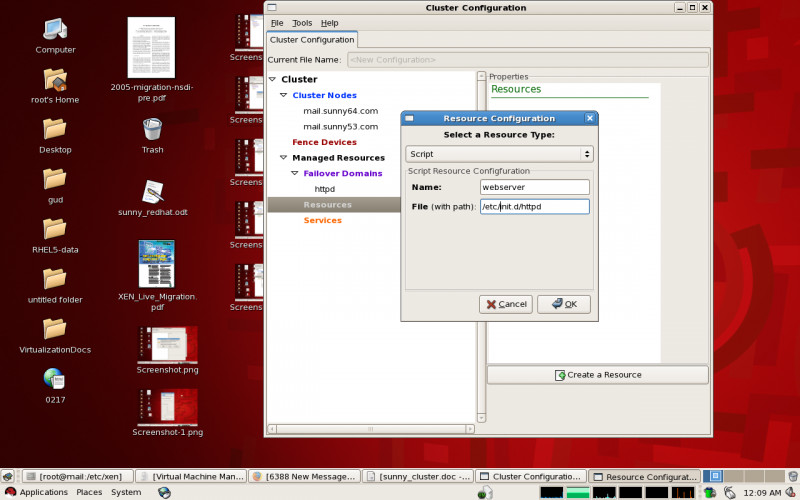Select the Cluster Configuration tab
Screen dimensions: 800x500
(x=312, y=40)
